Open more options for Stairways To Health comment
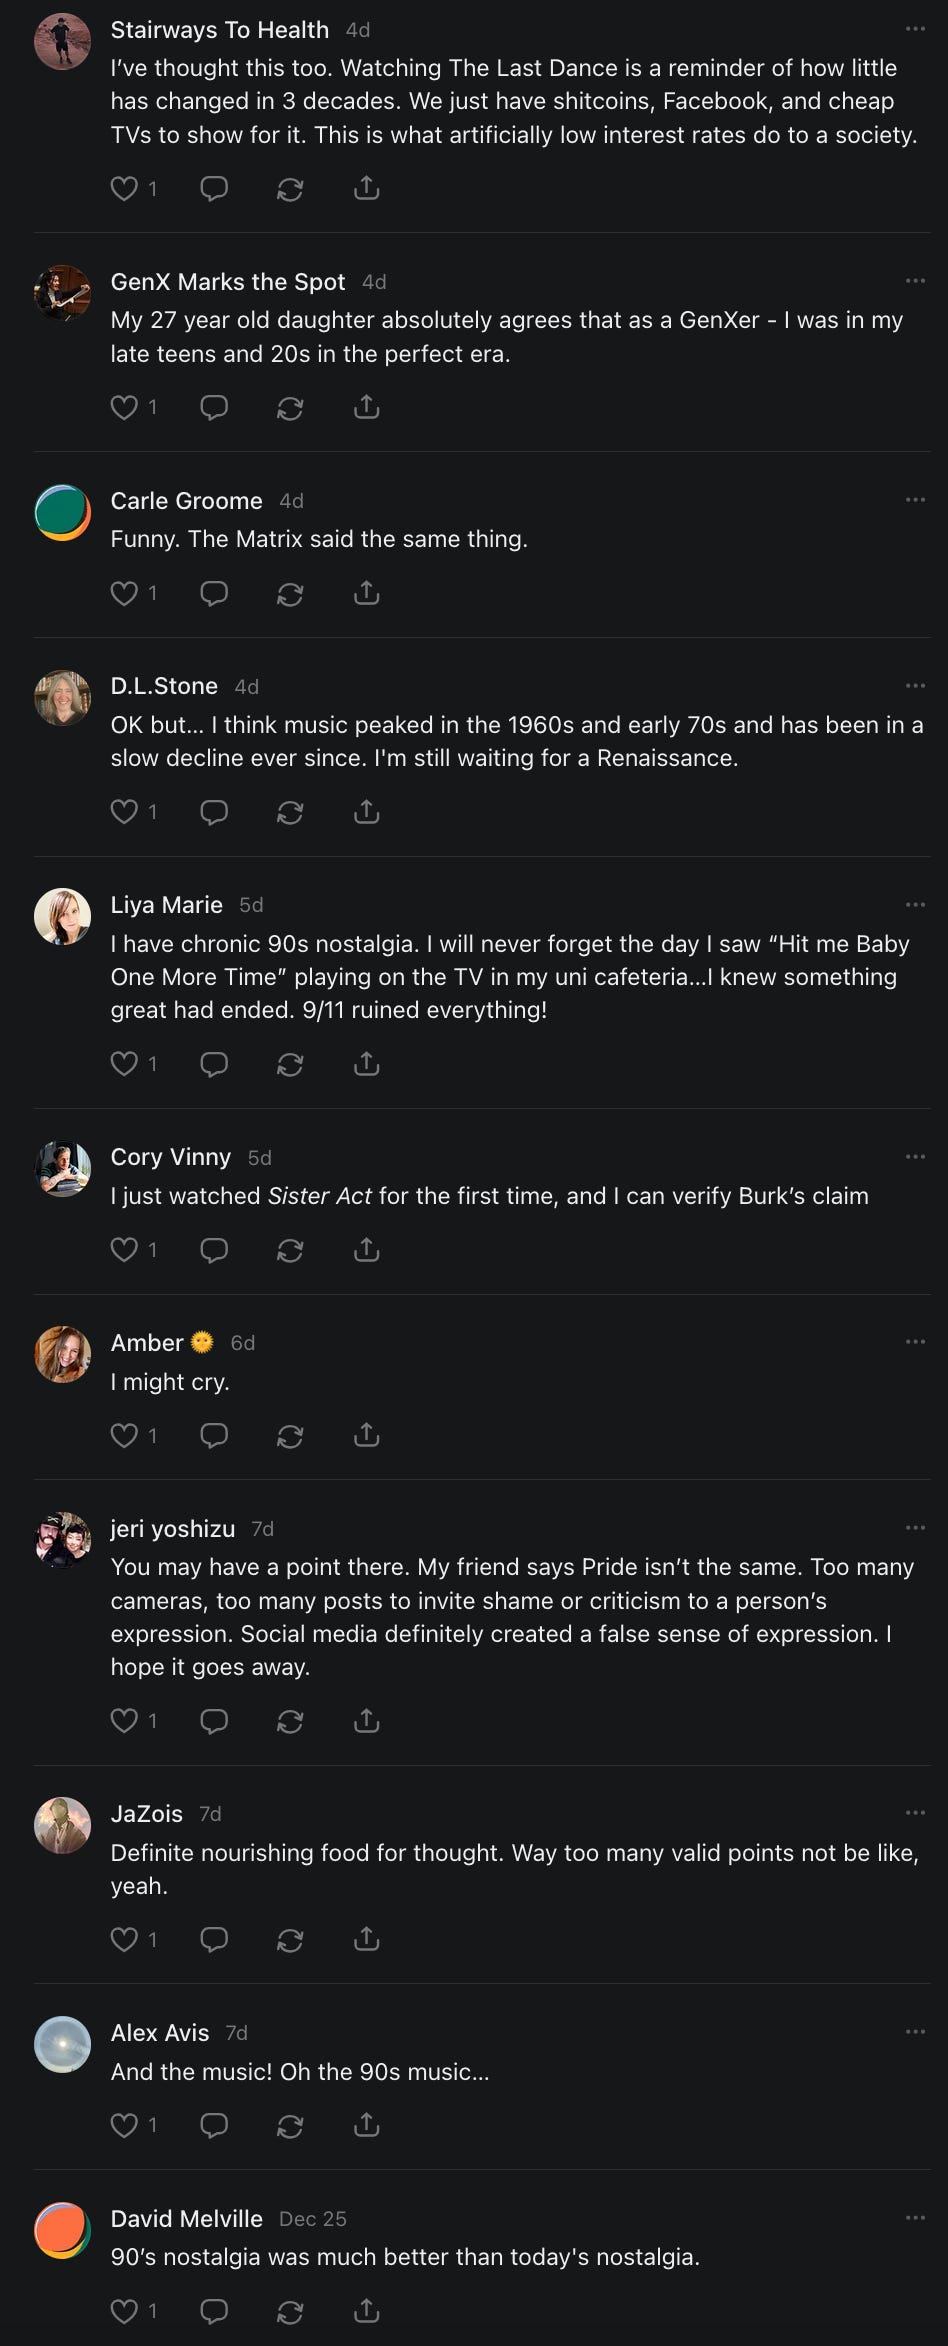The image size is (948, 2346). [x=915, y=29]
